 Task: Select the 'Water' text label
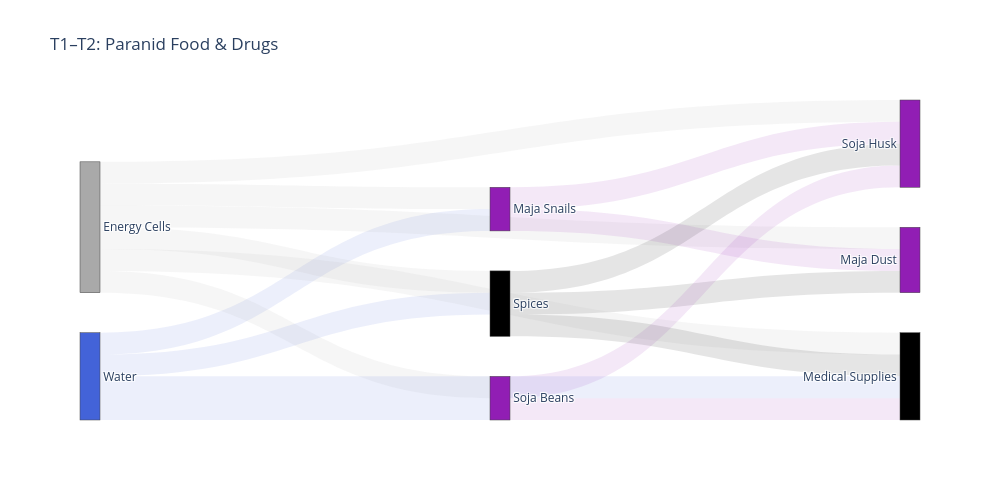tap(120, 377)
